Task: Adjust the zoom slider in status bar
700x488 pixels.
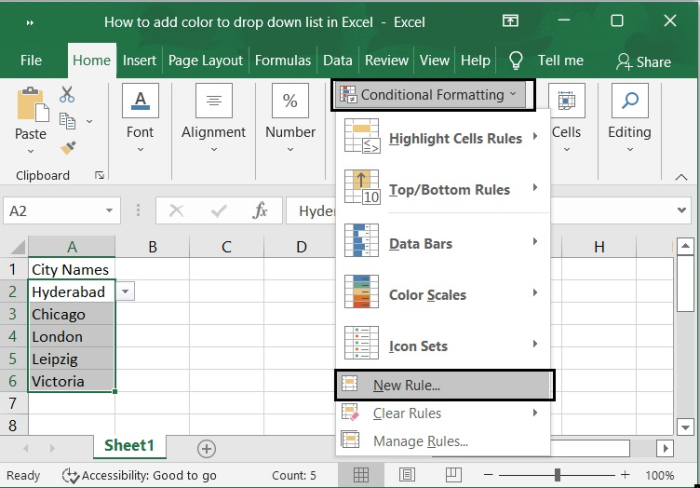Action: coord(557,475)
